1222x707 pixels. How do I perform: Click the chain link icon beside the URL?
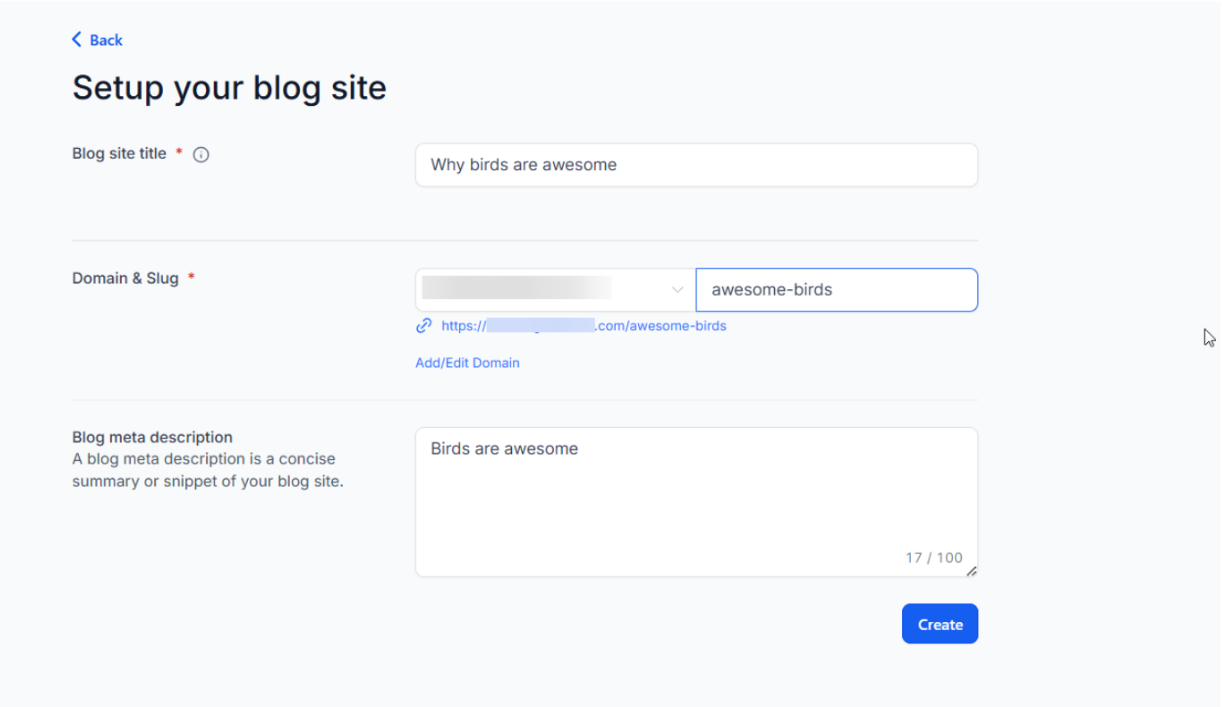pos(424,325)
